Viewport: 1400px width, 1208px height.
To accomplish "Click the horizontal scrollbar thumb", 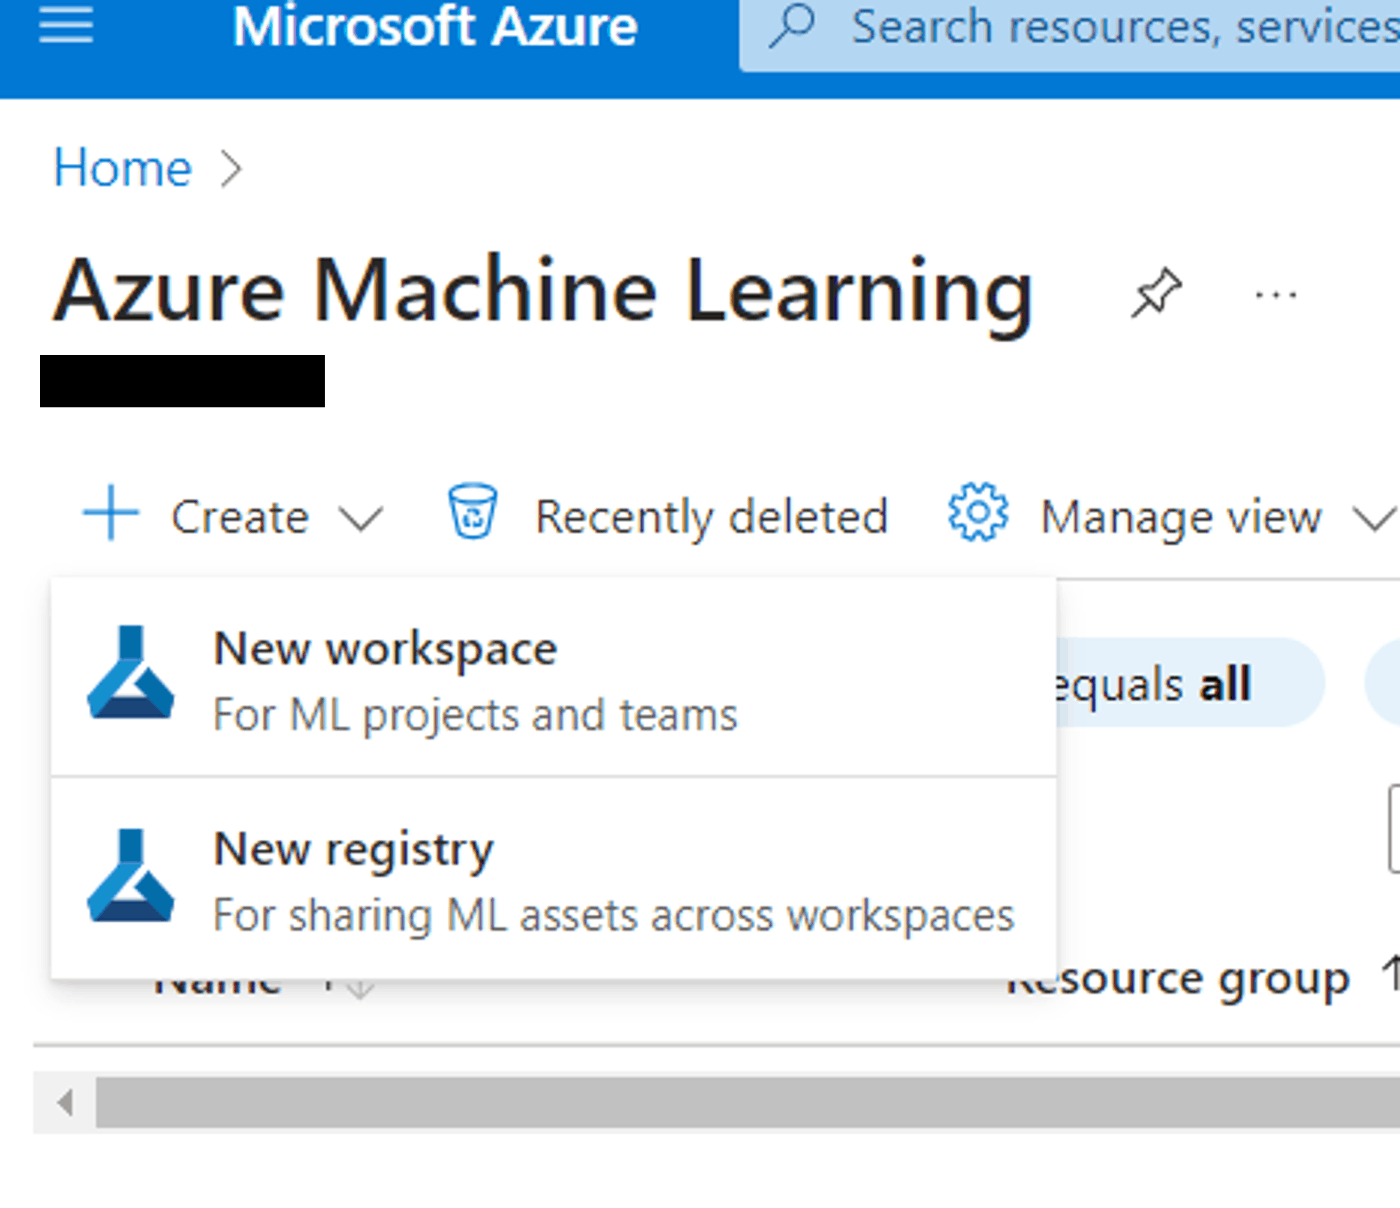I will click(748, 1103).
